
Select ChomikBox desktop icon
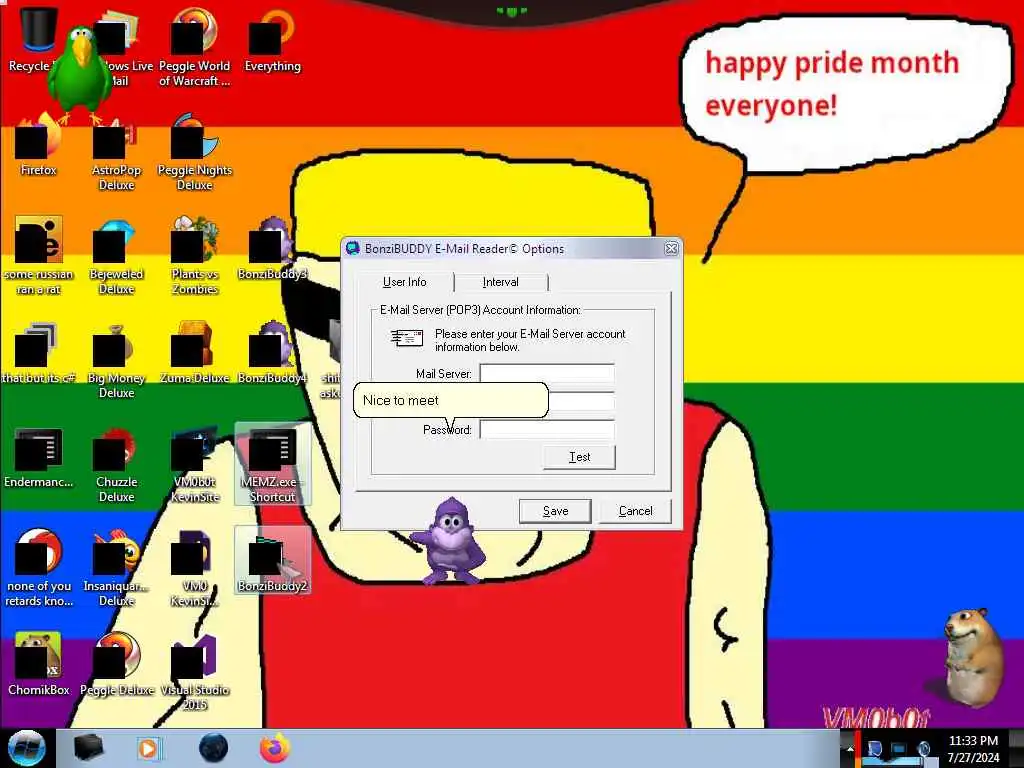[x=39, y=664]
